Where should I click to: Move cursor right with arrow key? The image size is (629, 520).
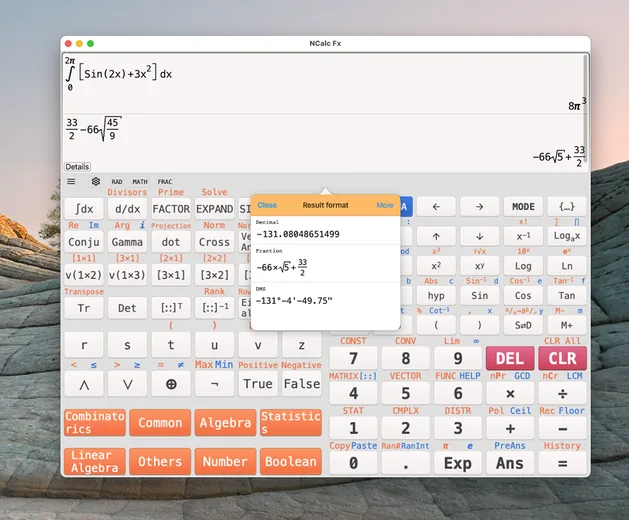tap(479, 207)
